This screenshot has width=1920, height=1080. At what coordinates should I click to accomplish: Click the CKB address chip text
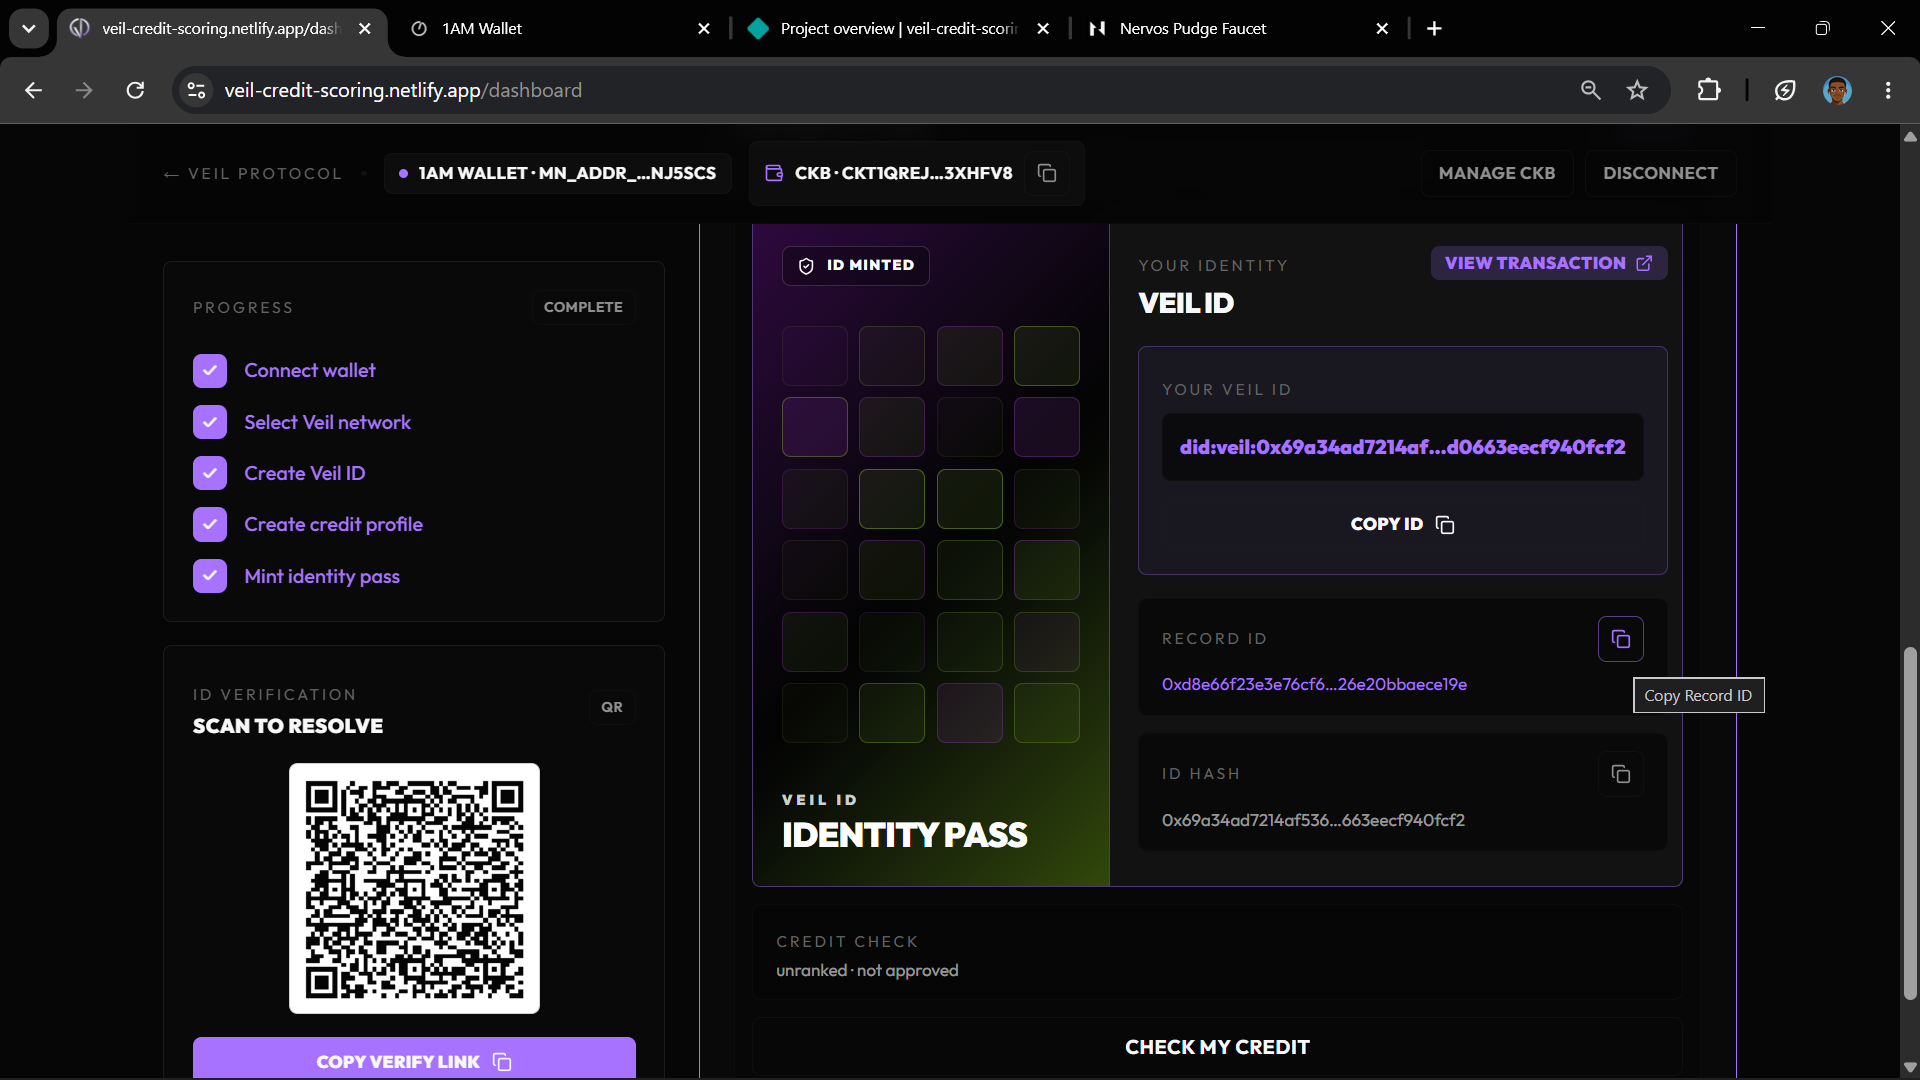[x=903, y=173]
